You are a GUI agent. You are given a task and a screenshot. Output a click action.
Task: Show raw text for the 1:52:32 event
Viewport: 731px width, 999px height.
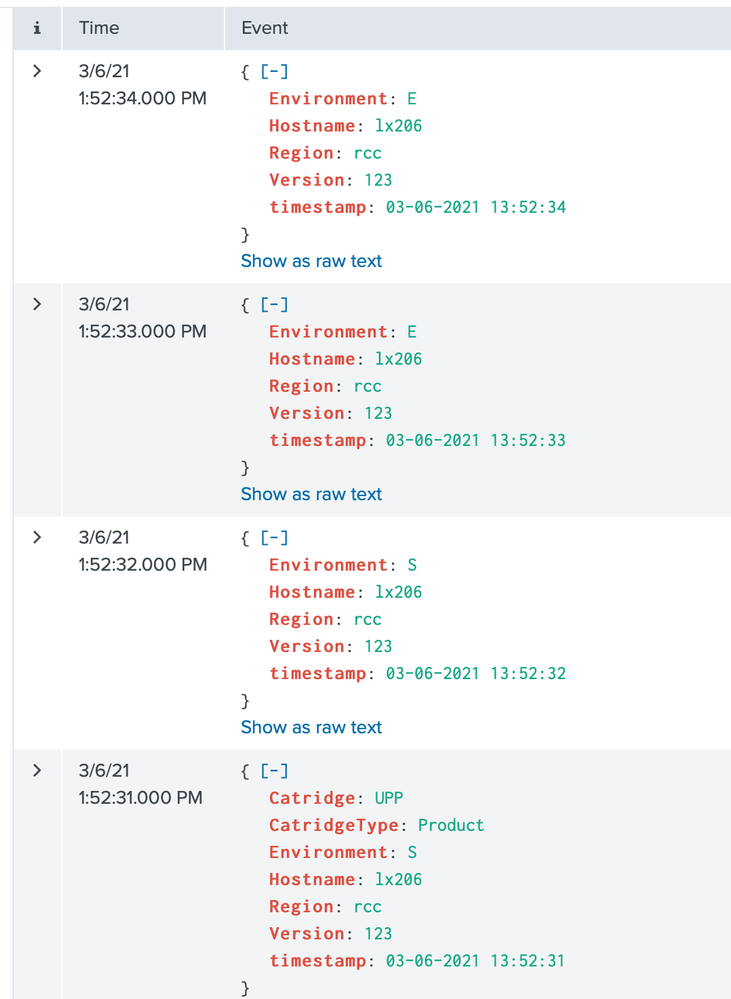click(x=311, y=727)
